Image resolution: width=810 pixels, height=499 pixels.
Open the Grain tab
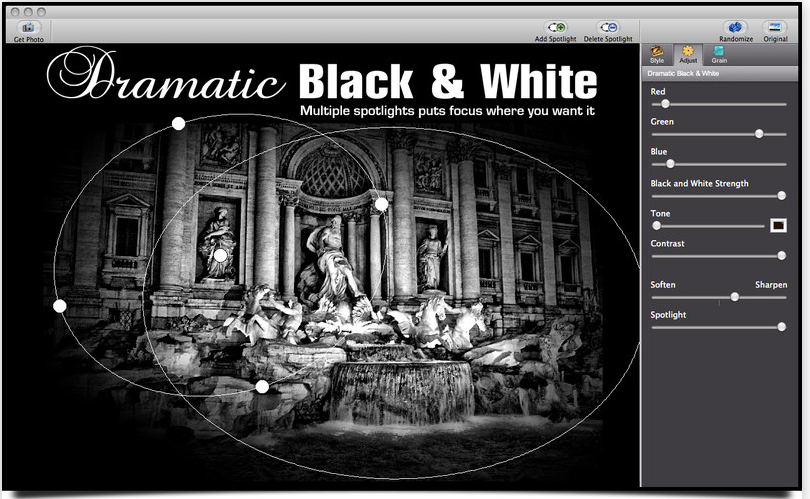coord(719,54)
